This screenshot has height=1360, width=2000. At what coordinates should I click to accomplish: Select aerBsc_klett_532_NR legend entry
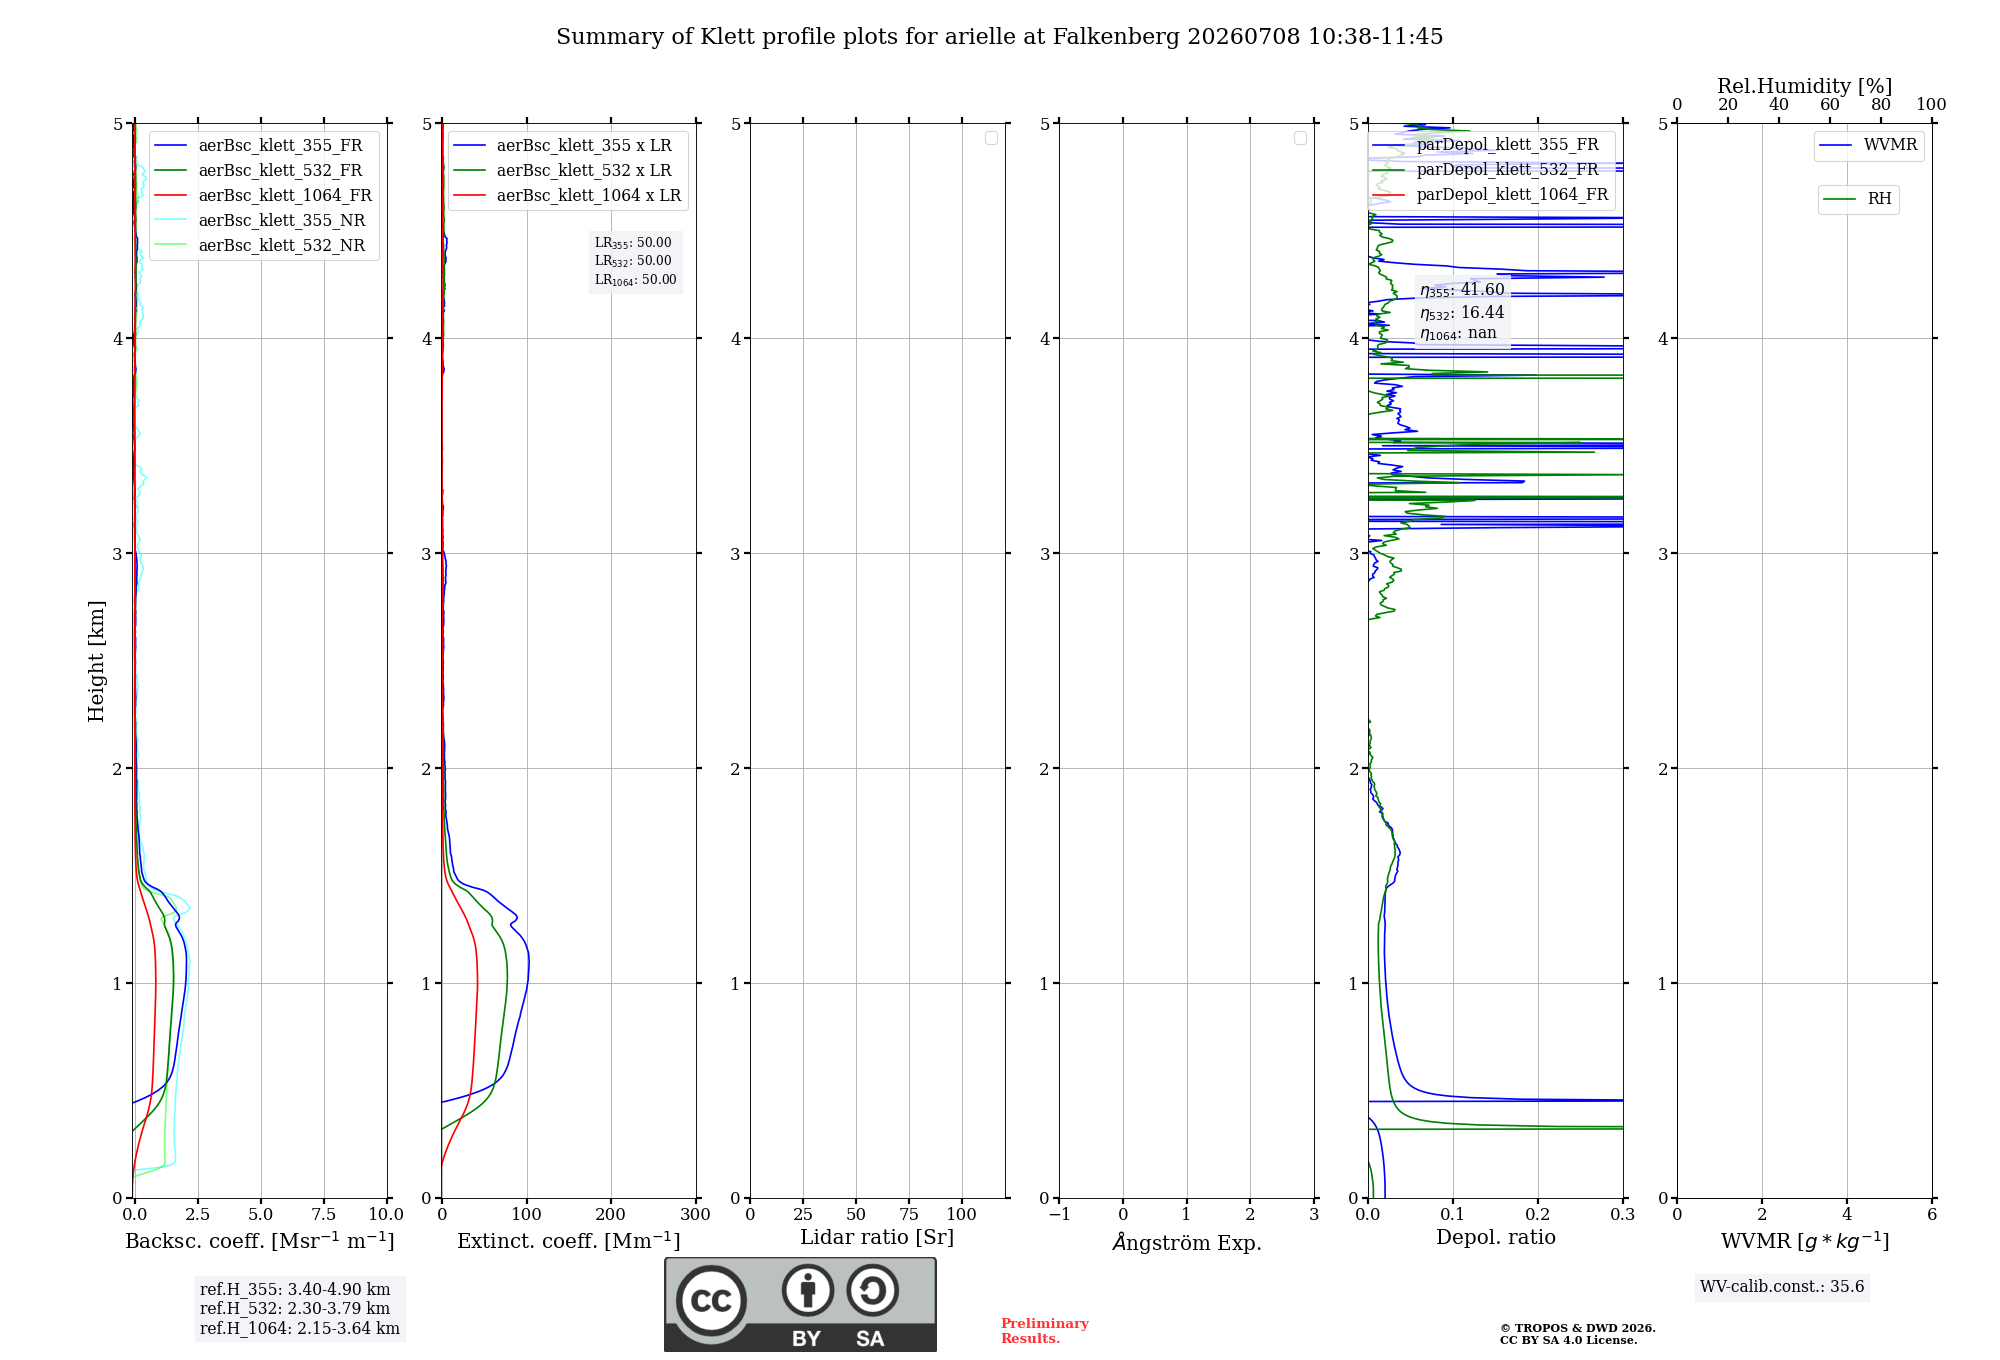coord(260,245)
